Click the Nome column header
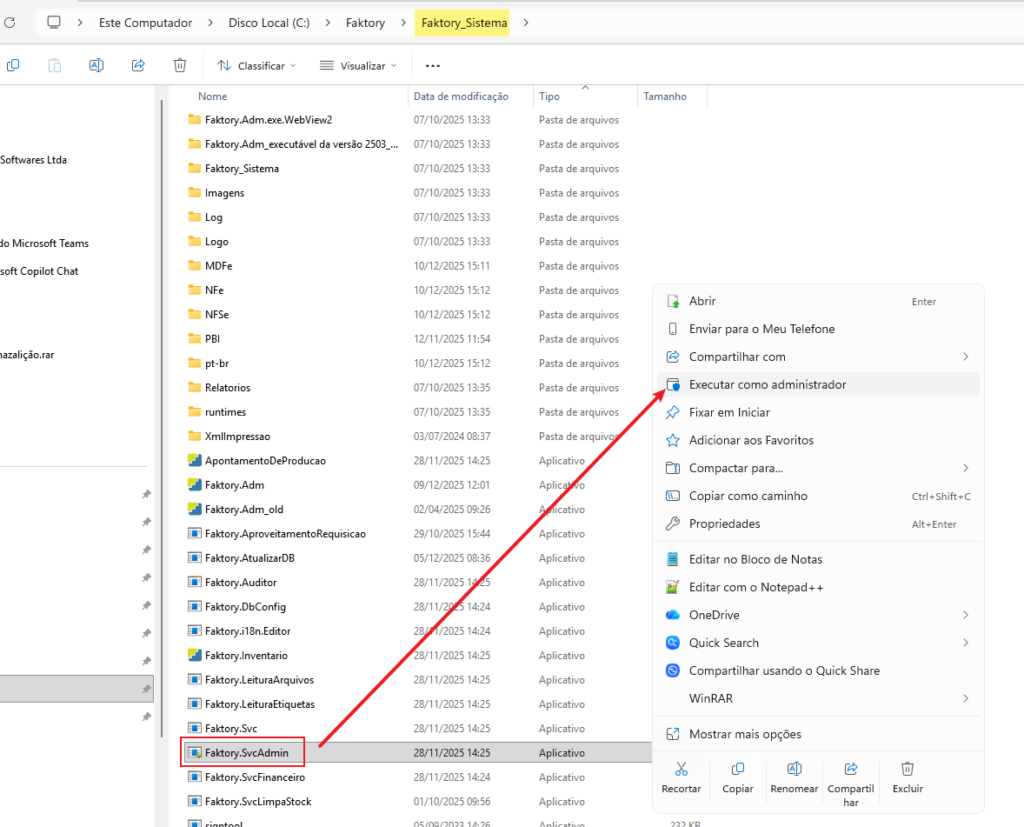1024x827 pixels. pos(213,97)
